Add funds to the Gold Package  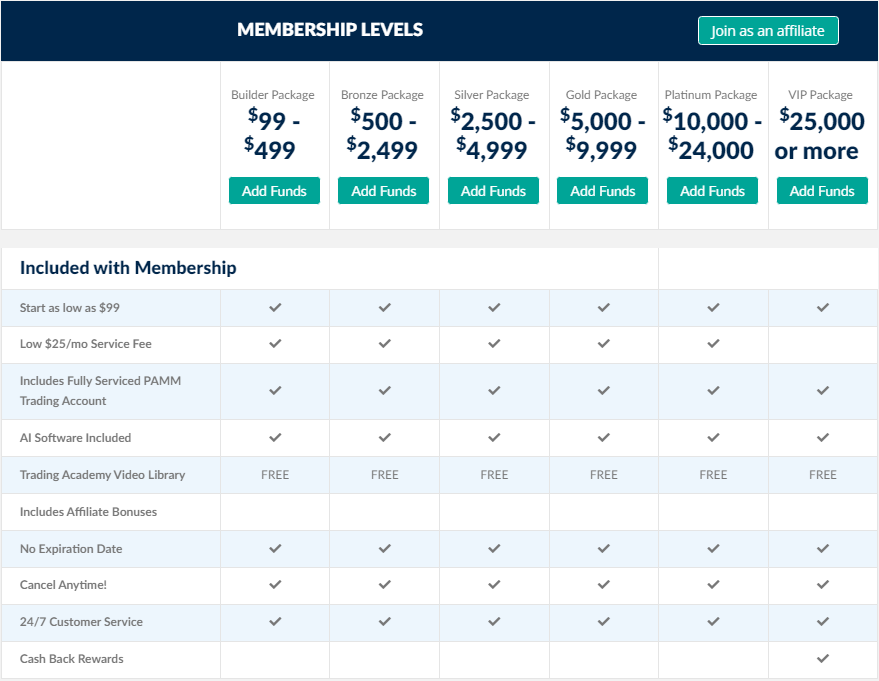point(603,191)
